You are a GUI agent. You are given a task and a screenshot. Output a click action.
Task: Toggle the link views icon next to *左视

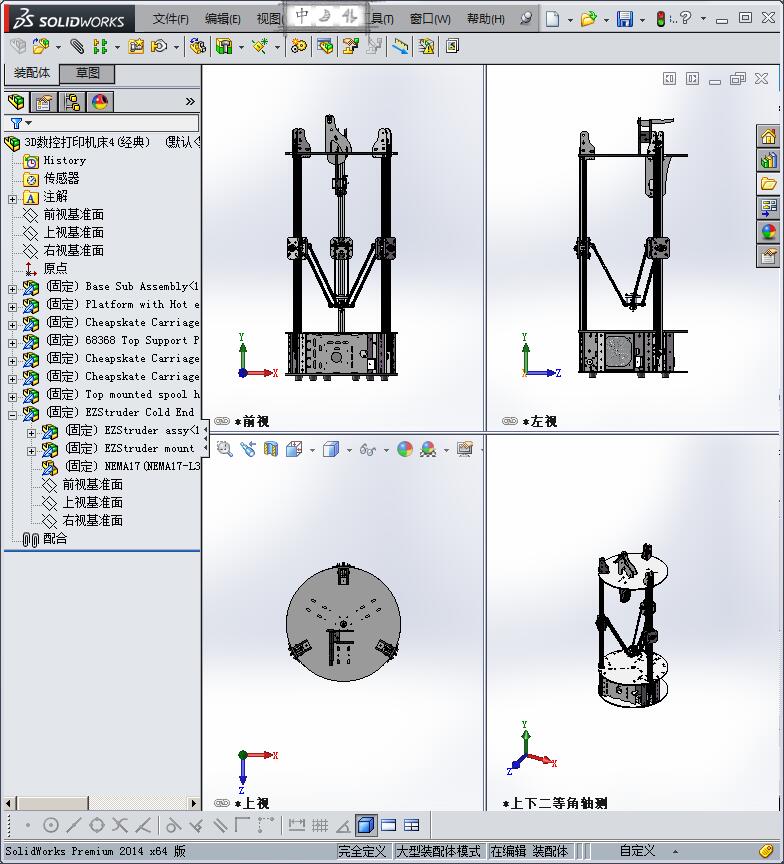[510, 422]
